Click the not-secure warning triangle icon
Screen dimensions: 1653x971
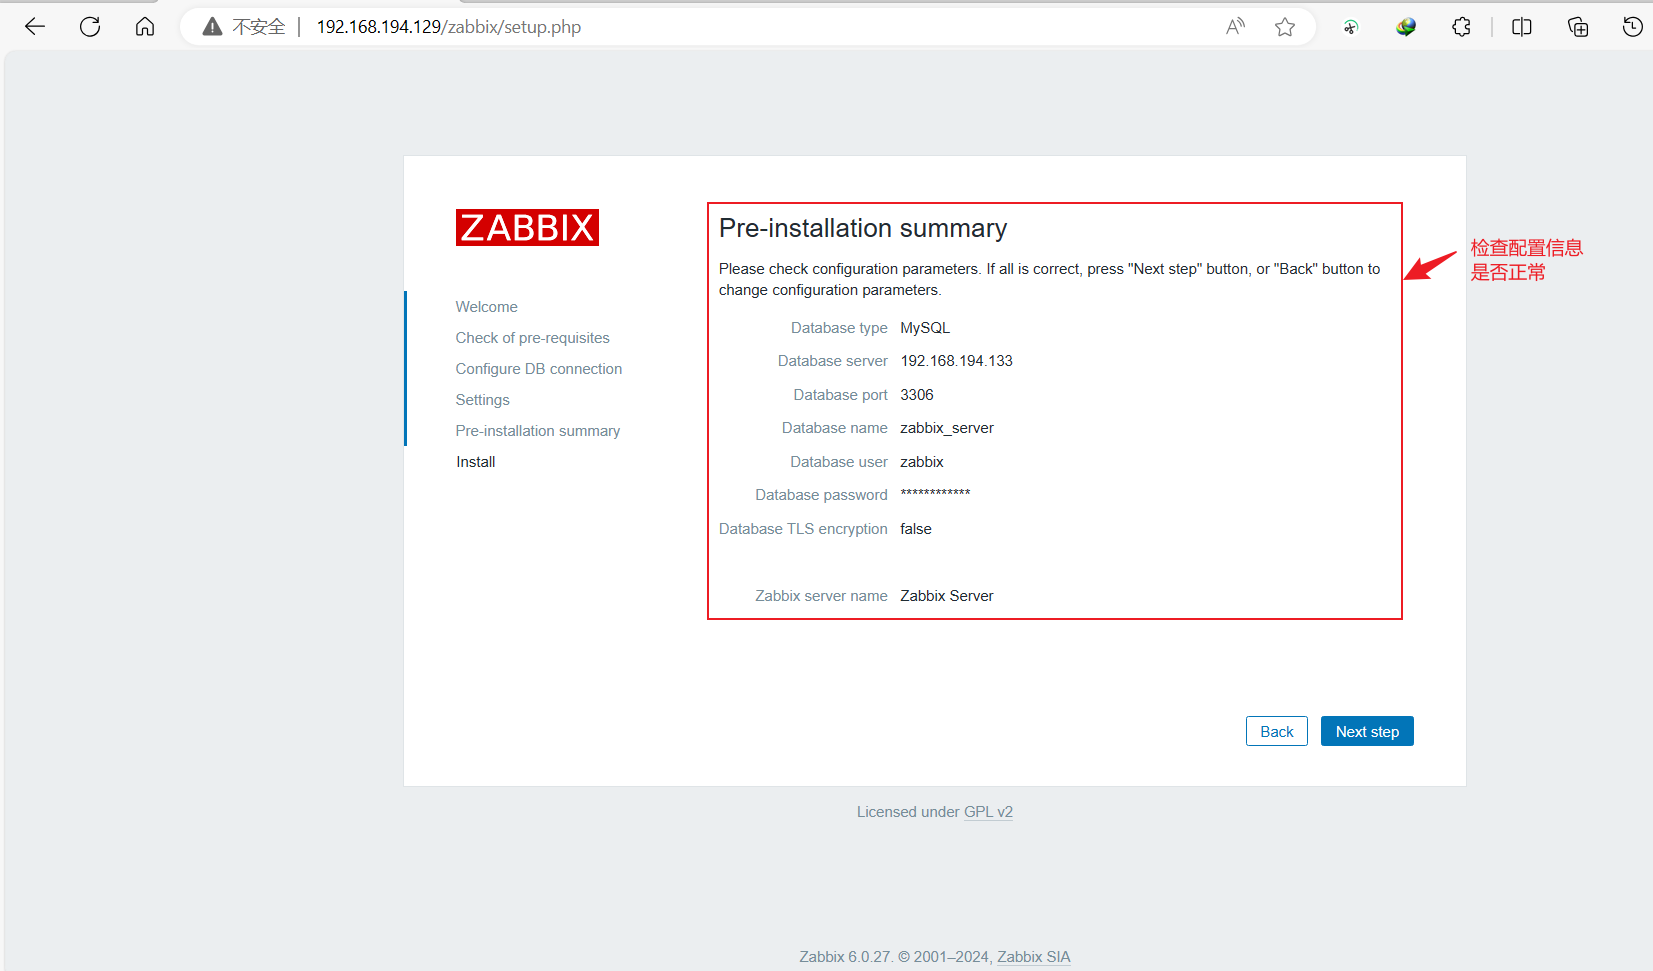click(x=212, y=27)
